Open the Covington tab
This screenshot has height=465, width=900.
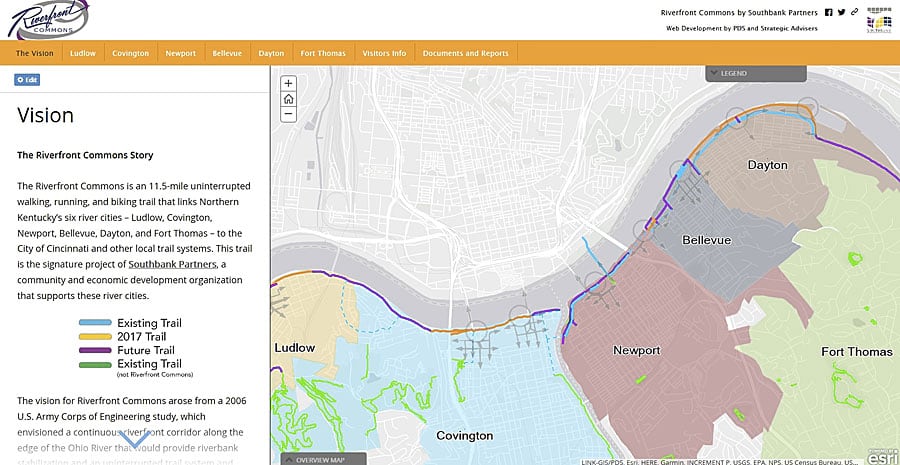130,53
